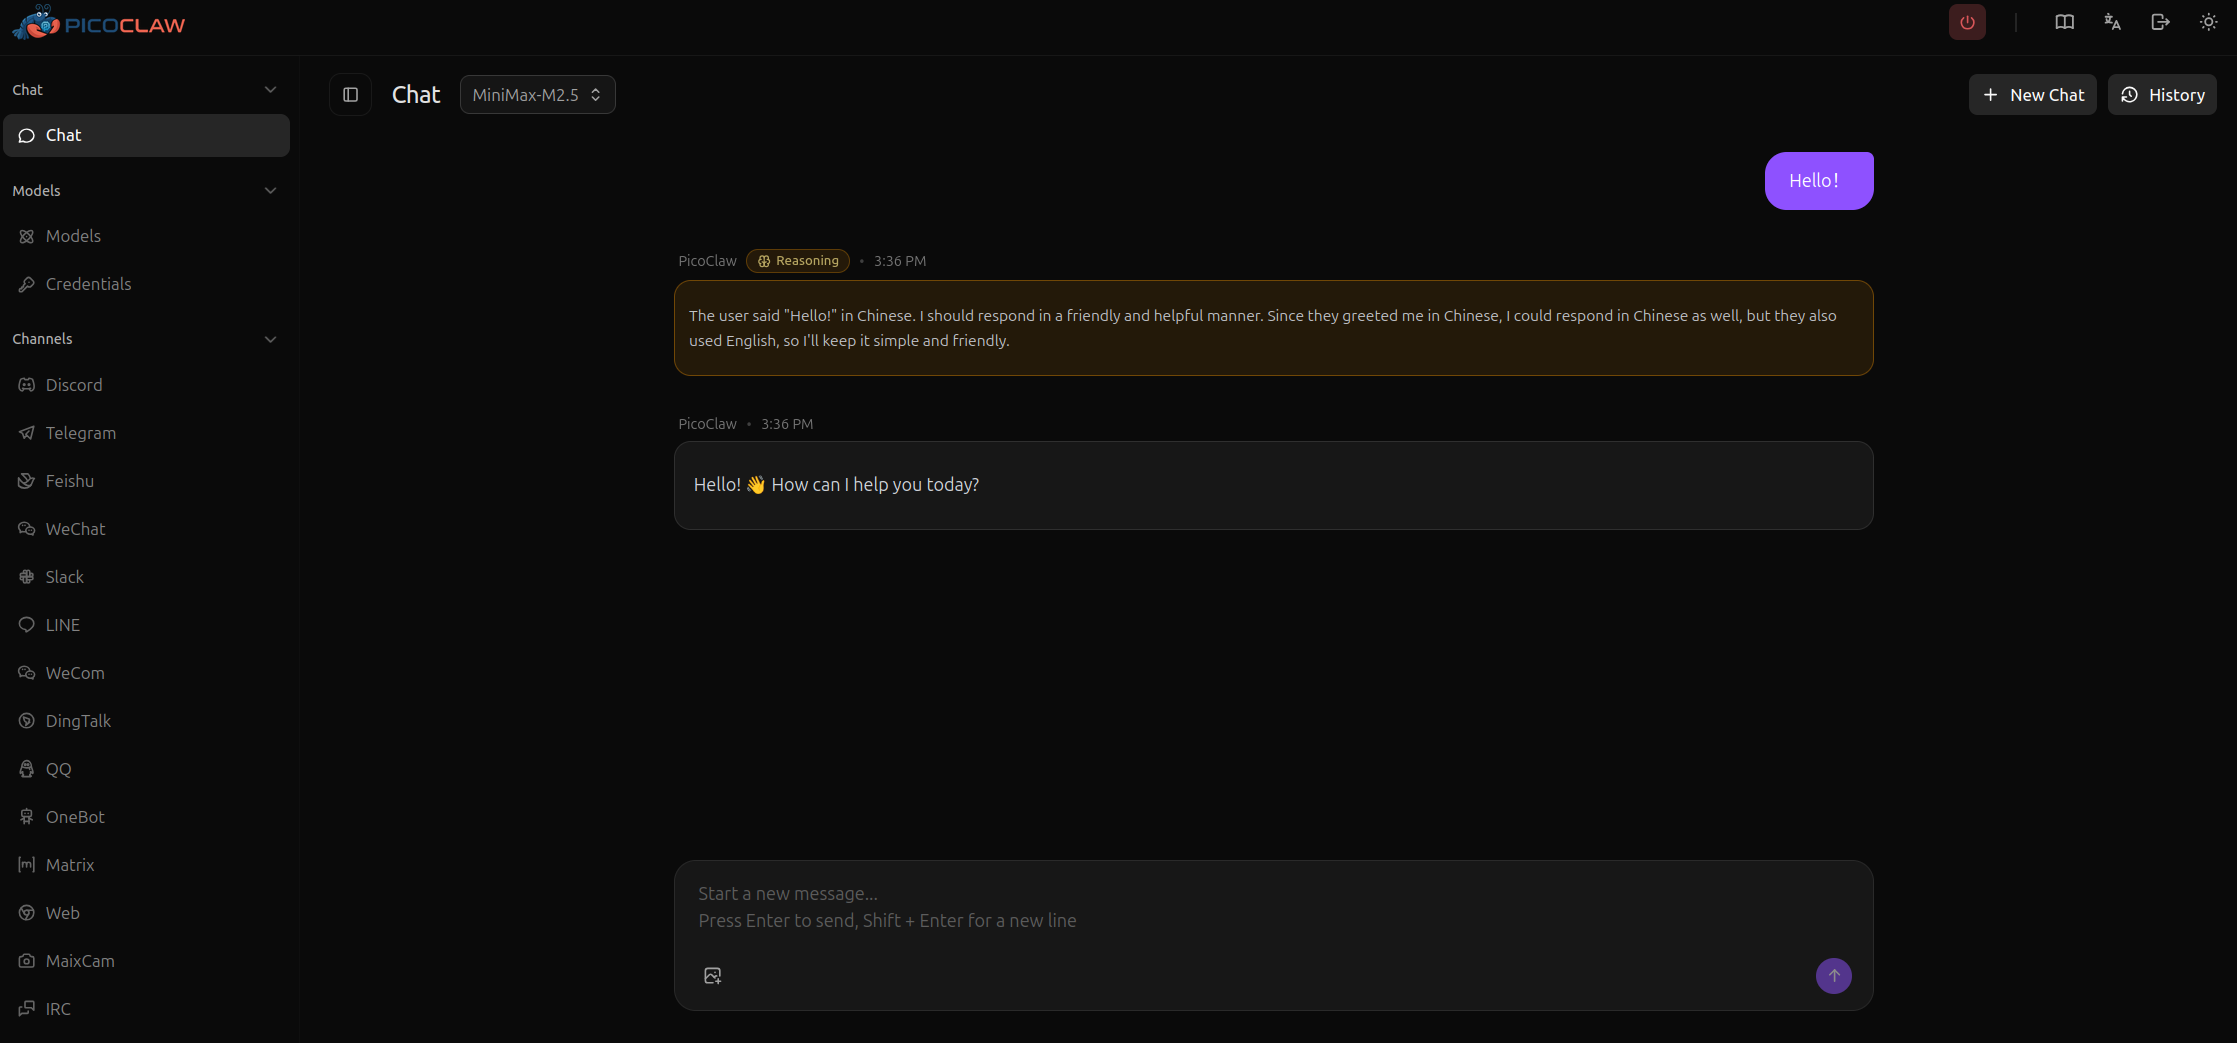Toggle the sidebar panel button

(x=350, y=95)
